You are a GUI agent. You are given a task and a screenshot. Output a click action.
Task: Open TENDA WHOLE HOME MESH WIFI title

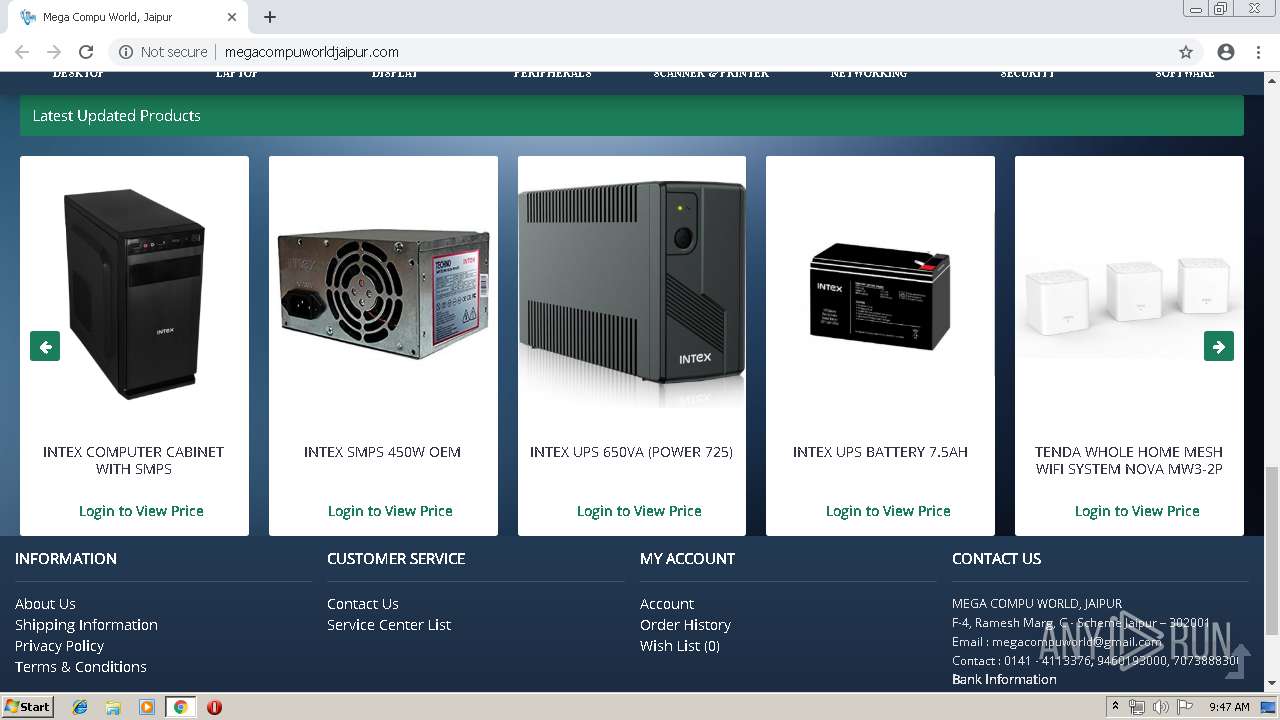(1129, 460)
